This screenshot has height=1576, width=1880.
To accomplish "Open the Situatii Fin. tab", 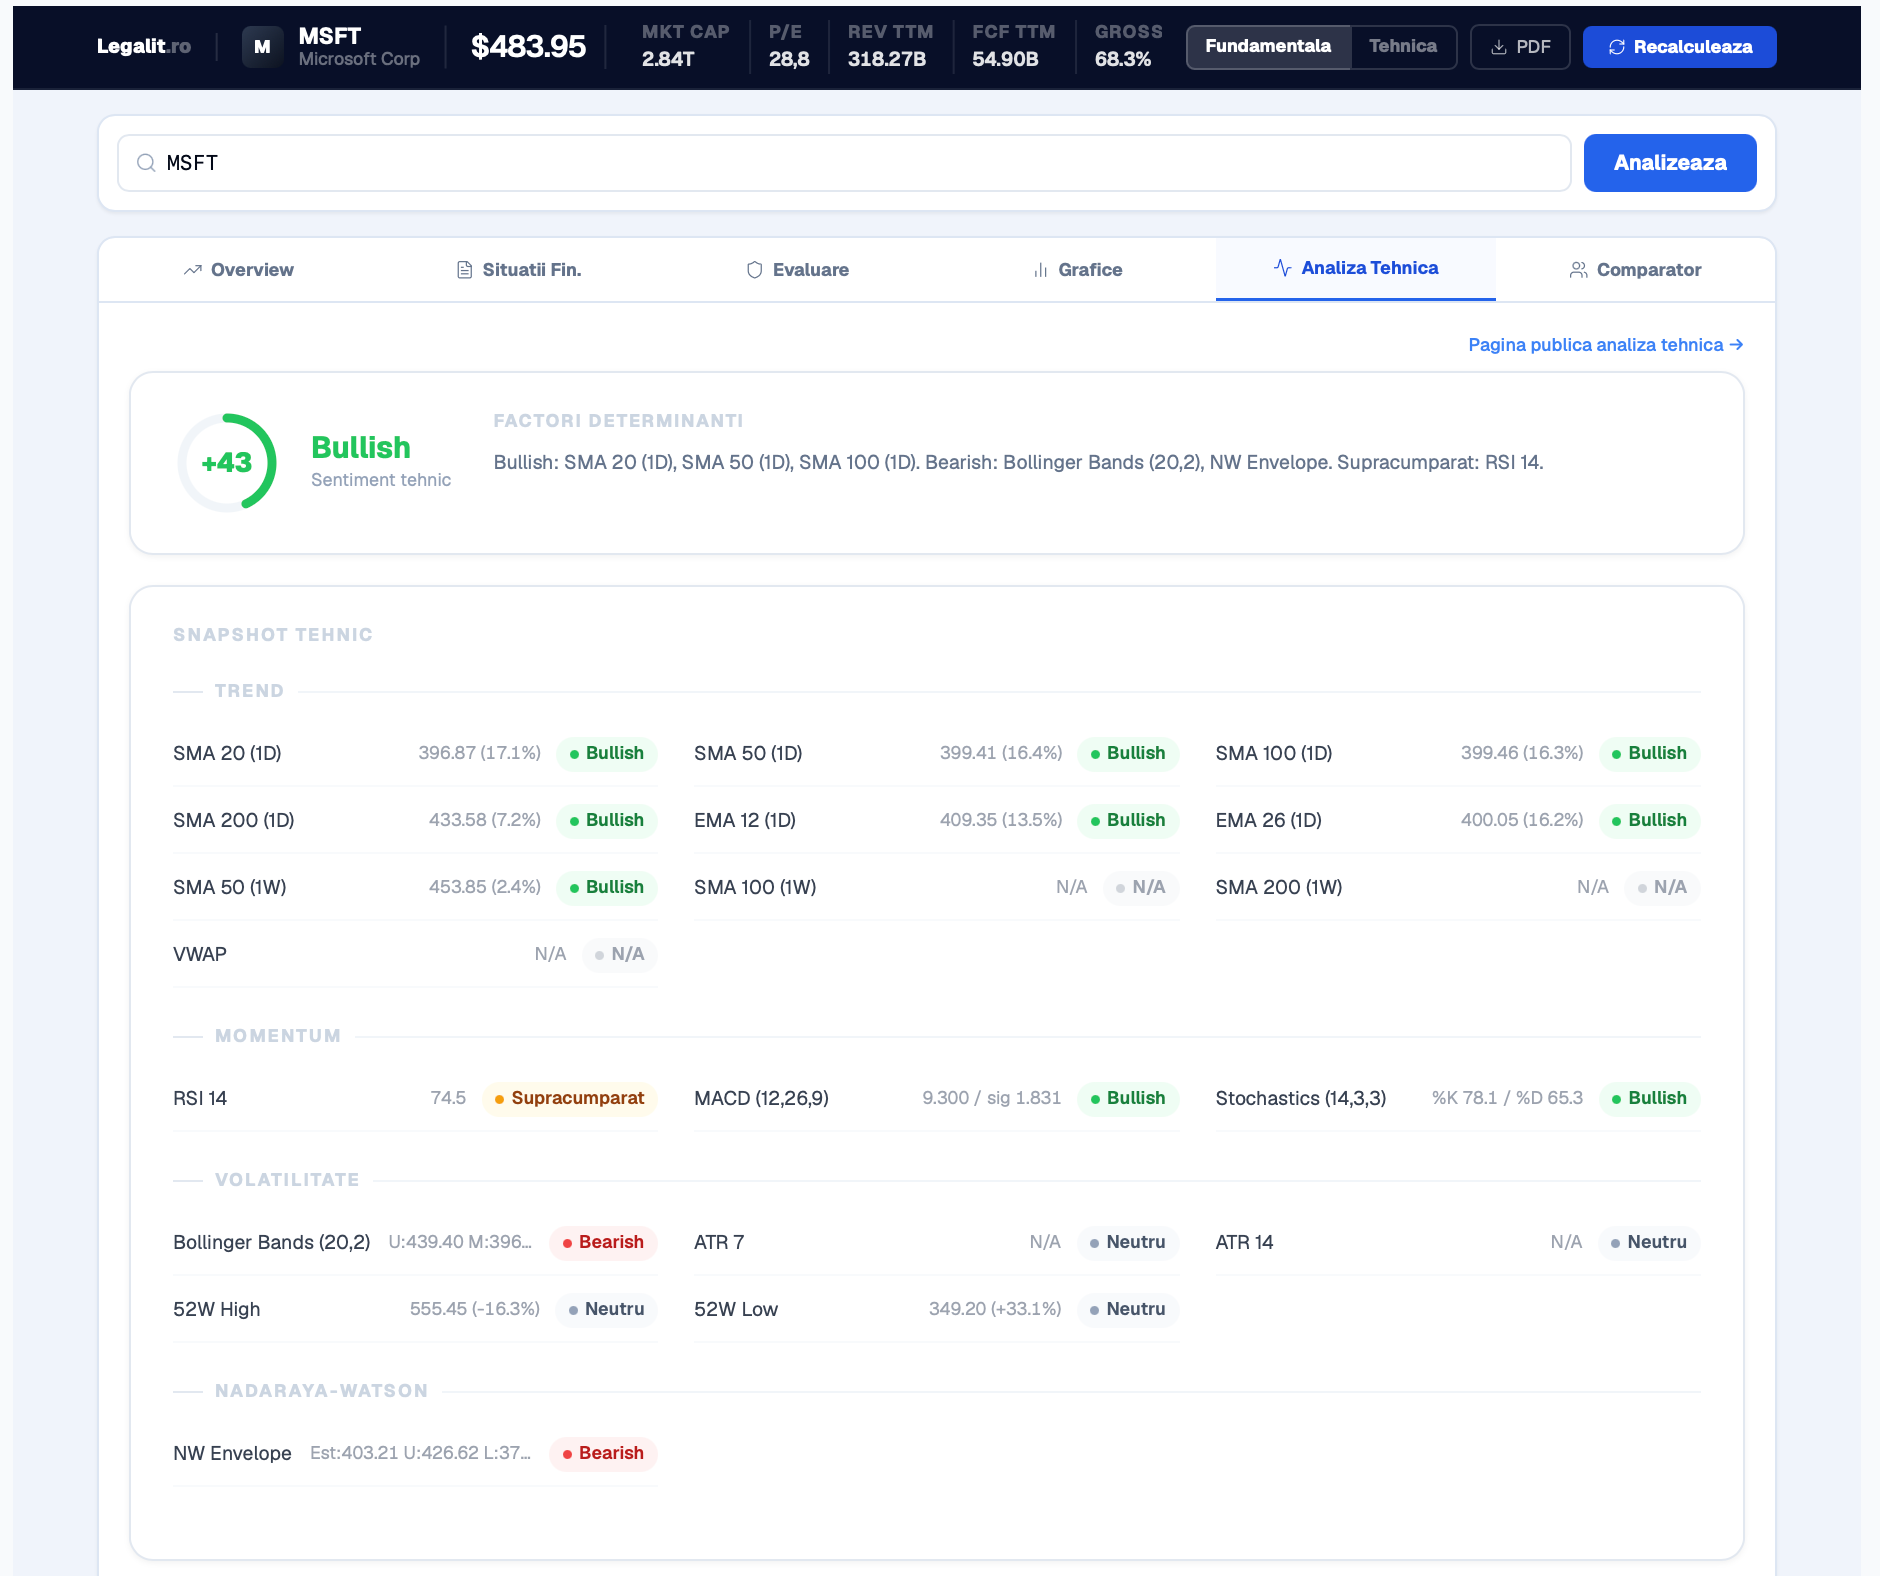I will (518, 270).
